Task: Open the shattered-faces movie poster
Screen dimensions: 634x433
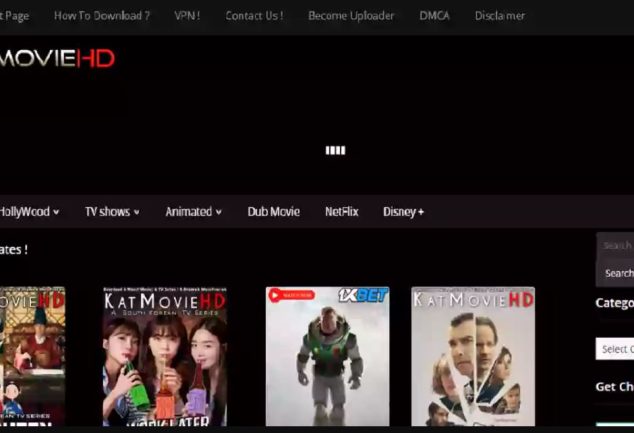Action: (x=473, y=357)
